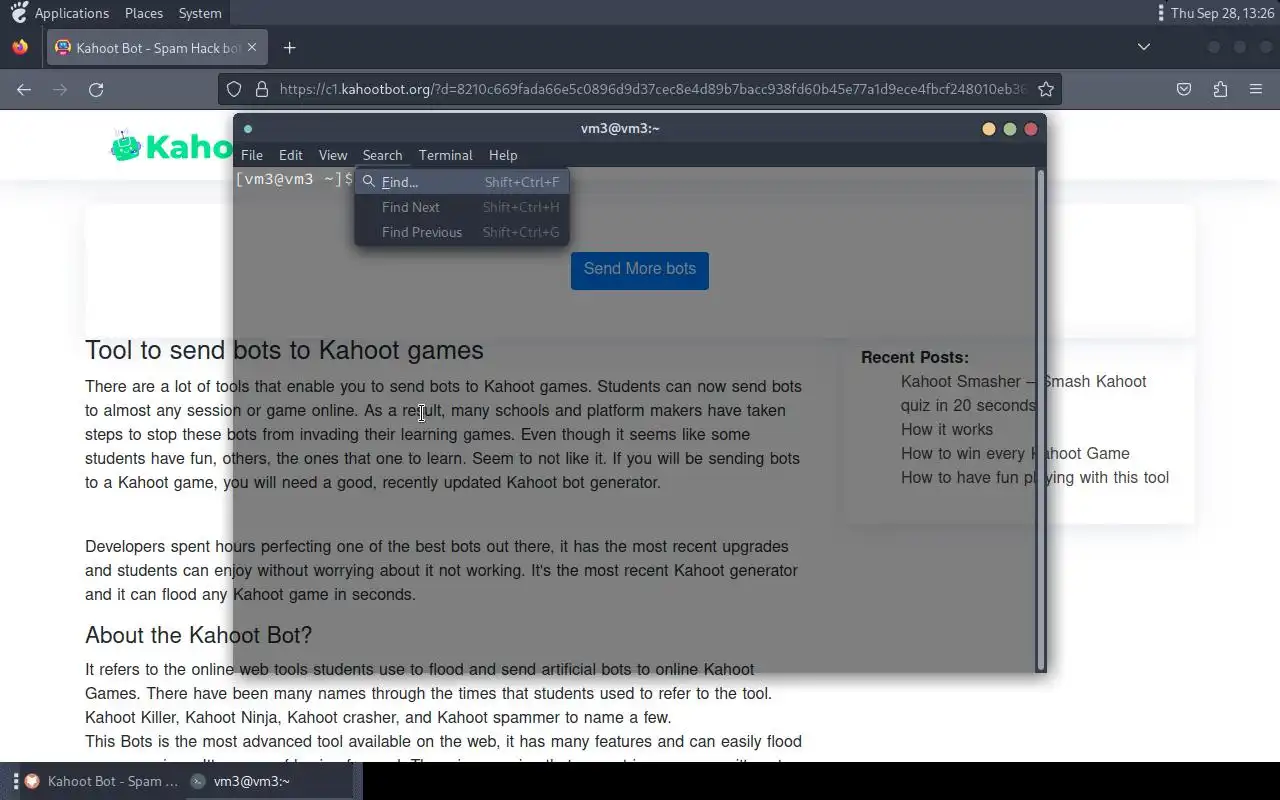The height and width of the screenshot is (800, 1280).
Task: Select Find Previous in the Search menu
Action: click(x=462, y=232)
